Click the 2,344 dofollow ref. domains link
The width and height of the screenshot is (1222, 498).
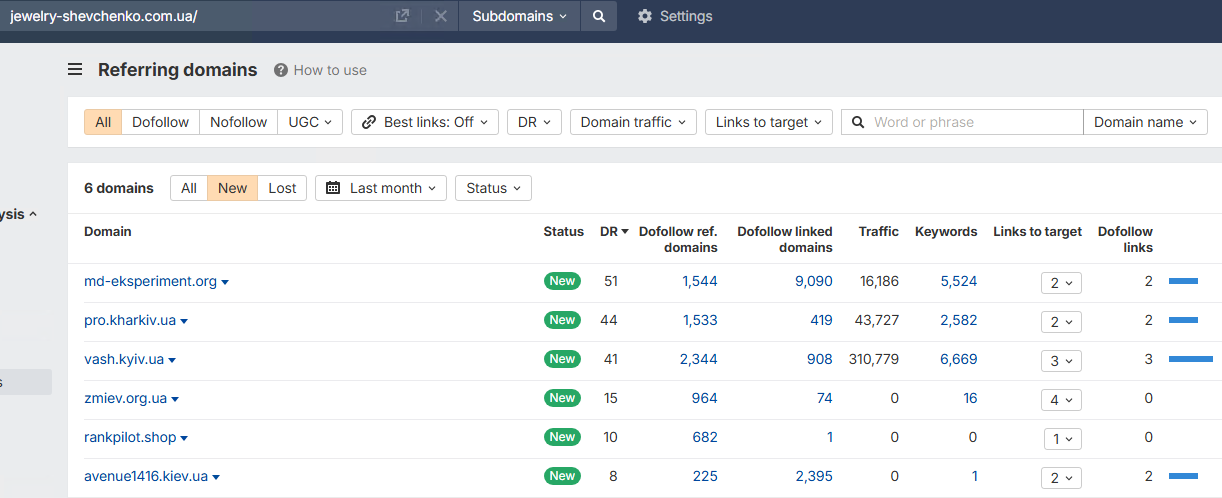(698, 359)
